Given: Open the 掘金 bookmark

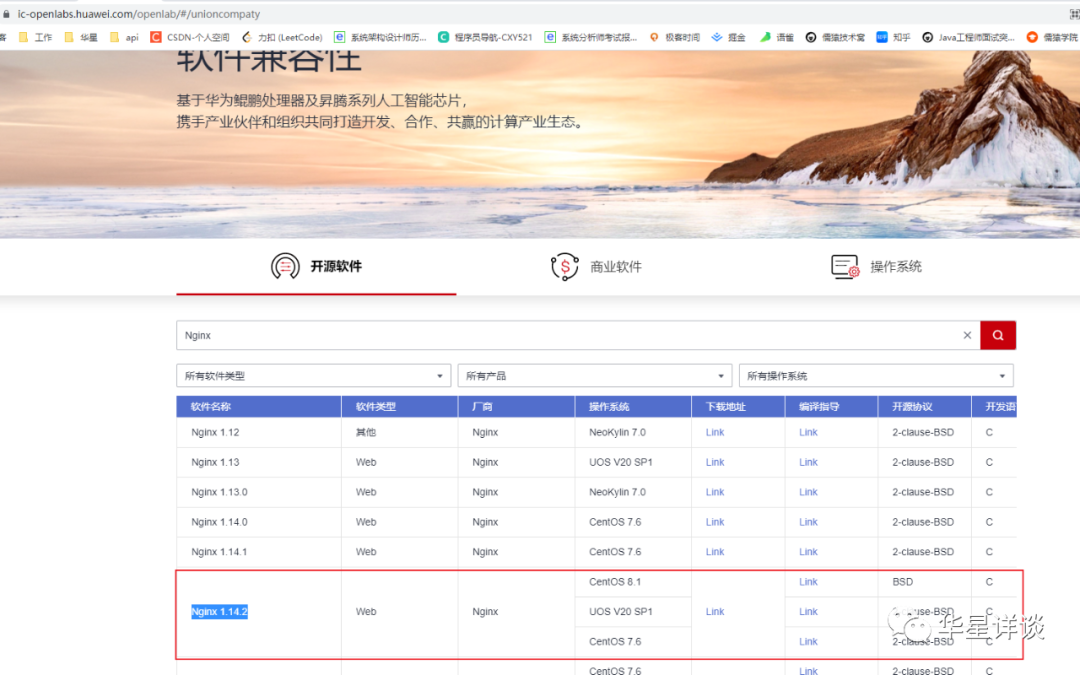Looking at the screenshot, I should pos(729,37).
